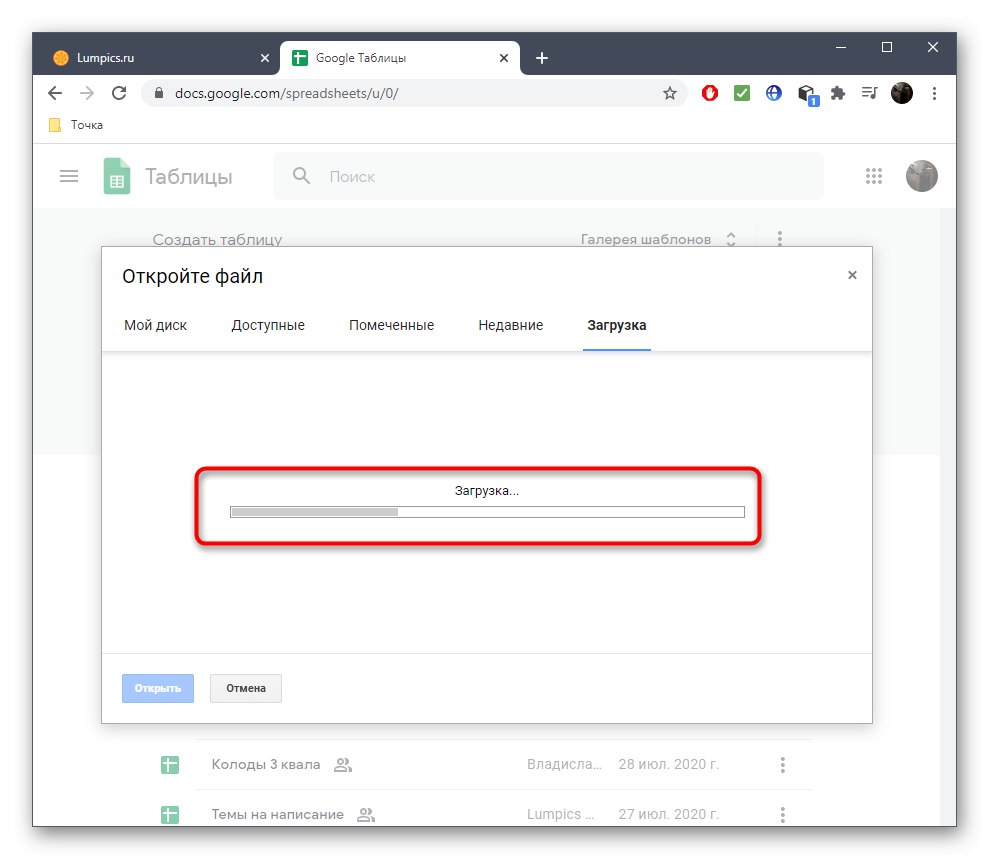Switch to the Недавние tab

tap(510, 325)
